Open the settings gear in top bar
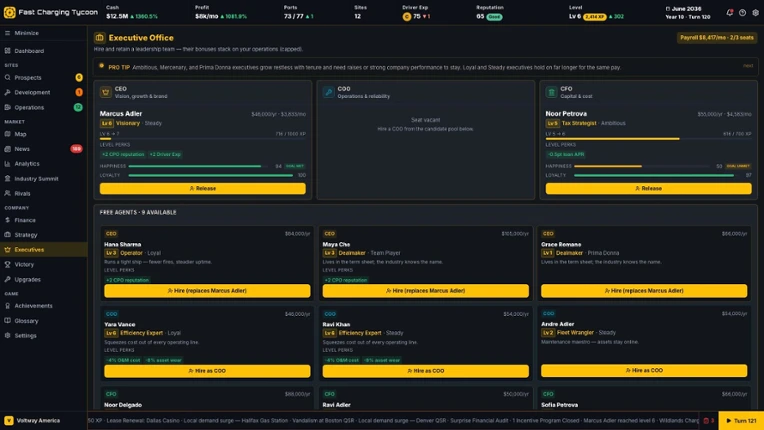The height and width of the screenshot is (430, 764). click(755, 13)
